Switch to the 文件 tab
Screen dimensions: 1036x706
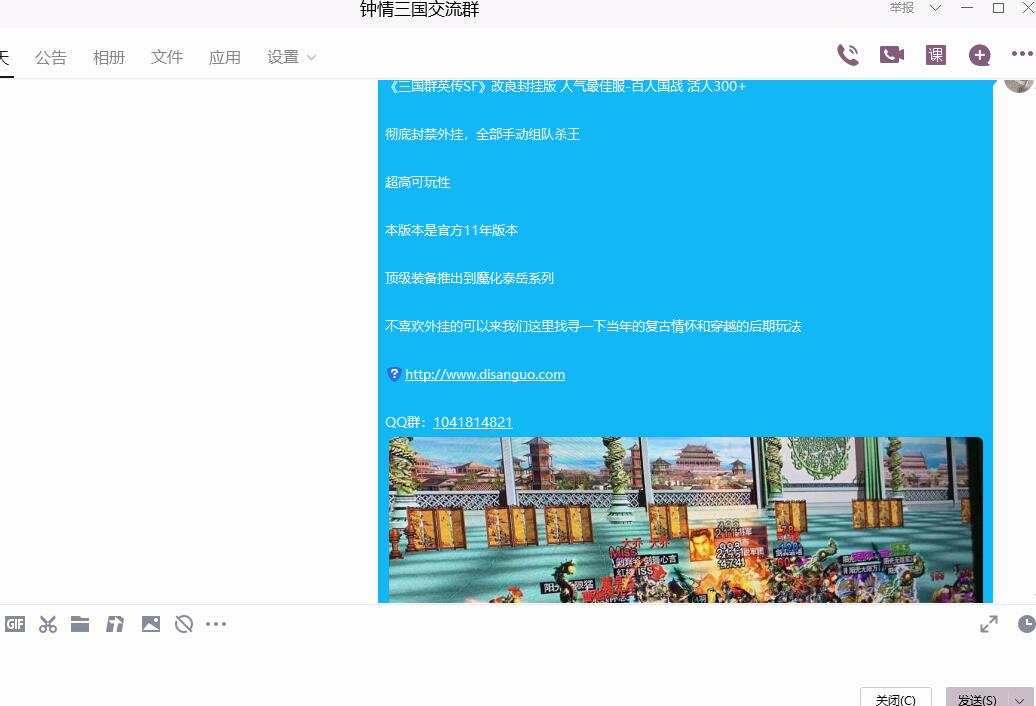click(x=167, y=57)
